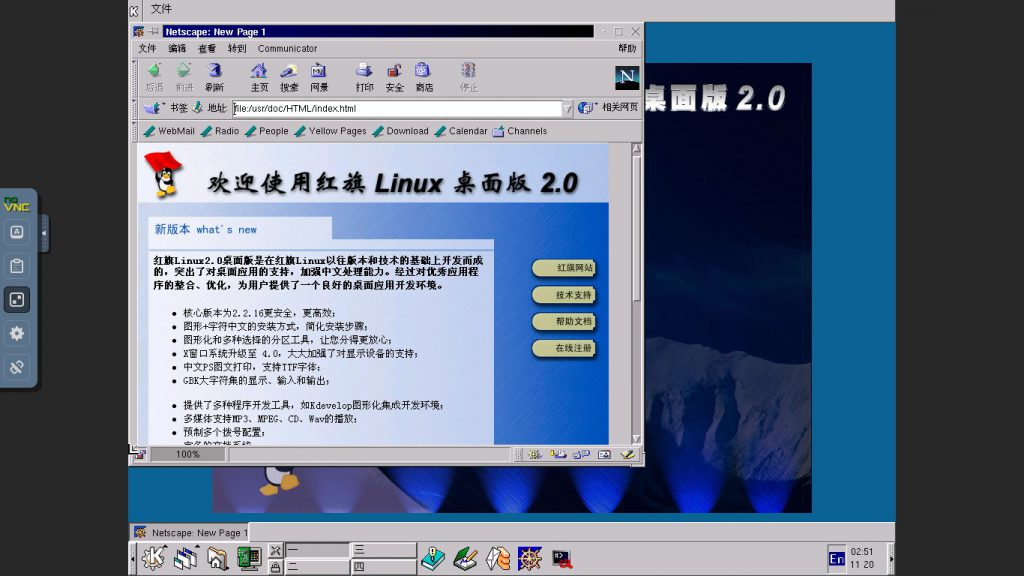Open the Calendar personal toolbar link
This screenshot has width=1024, height=576.
[461, 131]
